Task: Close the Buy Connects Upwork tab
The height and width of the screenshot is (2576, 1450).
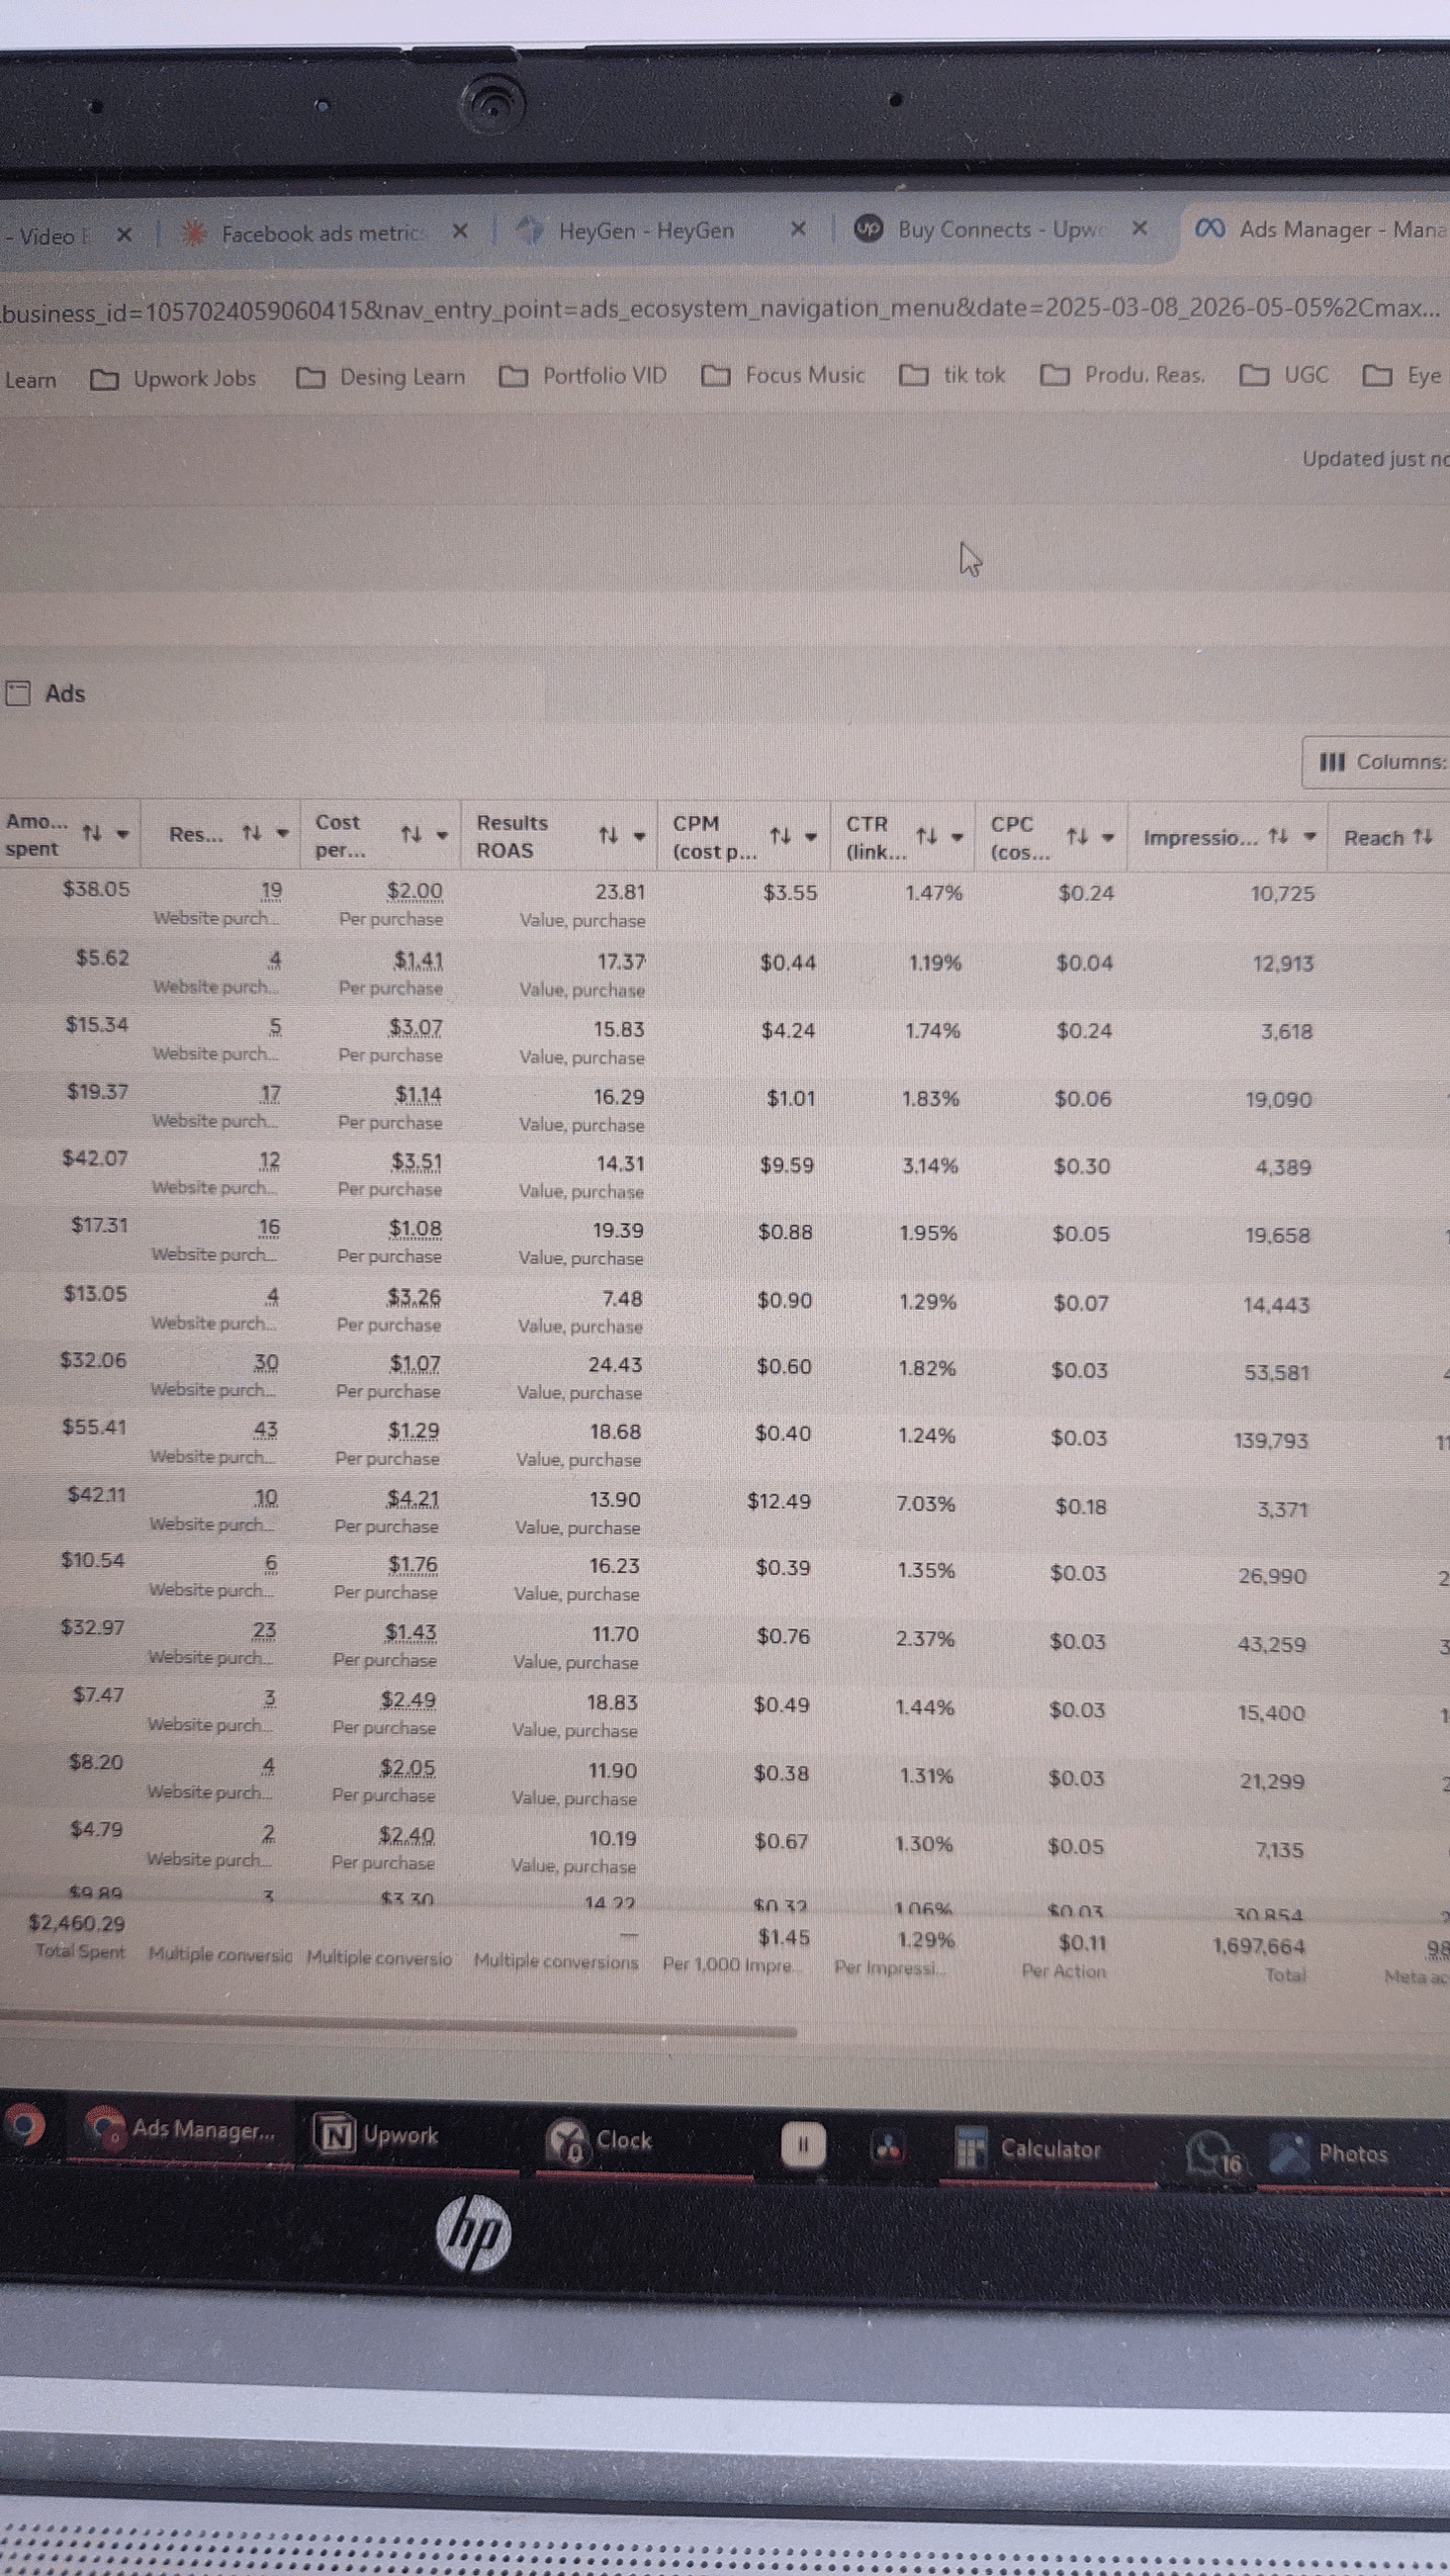Action: [x=1139, y=228]
